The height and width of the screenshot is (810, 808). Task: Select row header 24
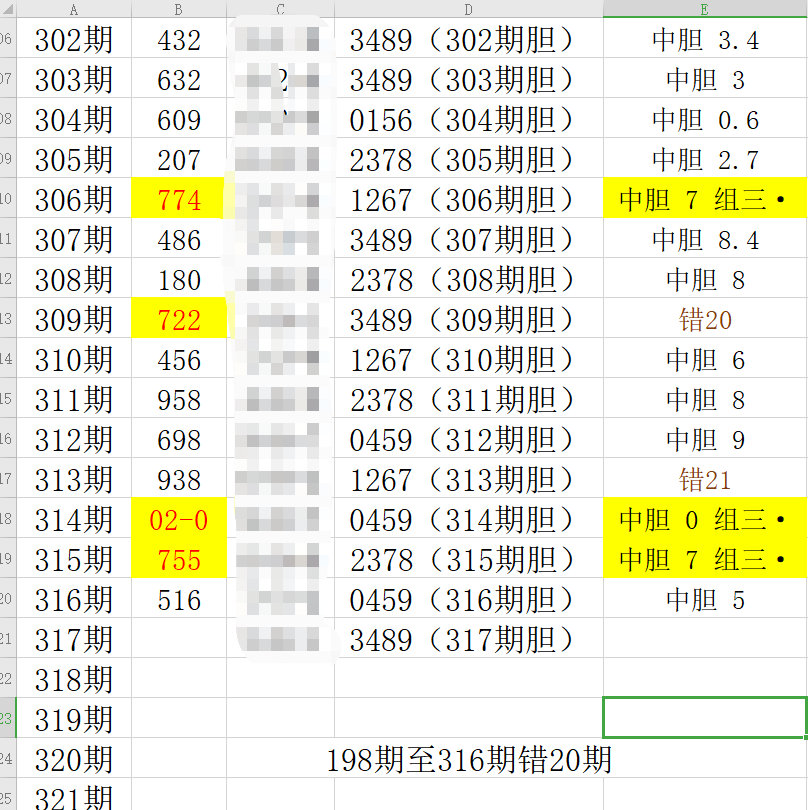click(8, 758)
